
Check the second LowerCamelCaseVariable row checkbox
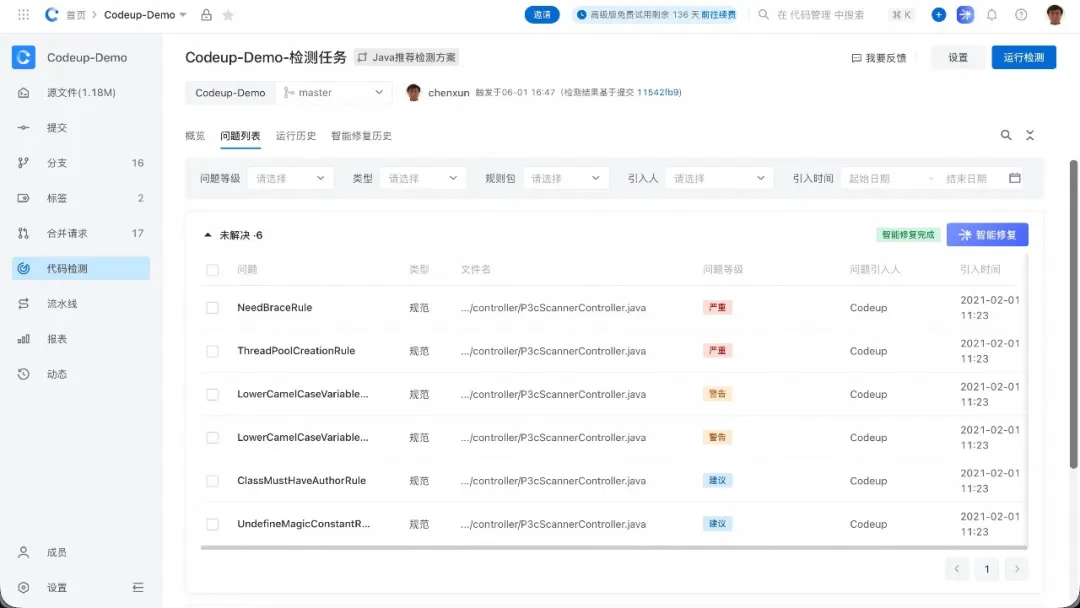pos(212,438)
